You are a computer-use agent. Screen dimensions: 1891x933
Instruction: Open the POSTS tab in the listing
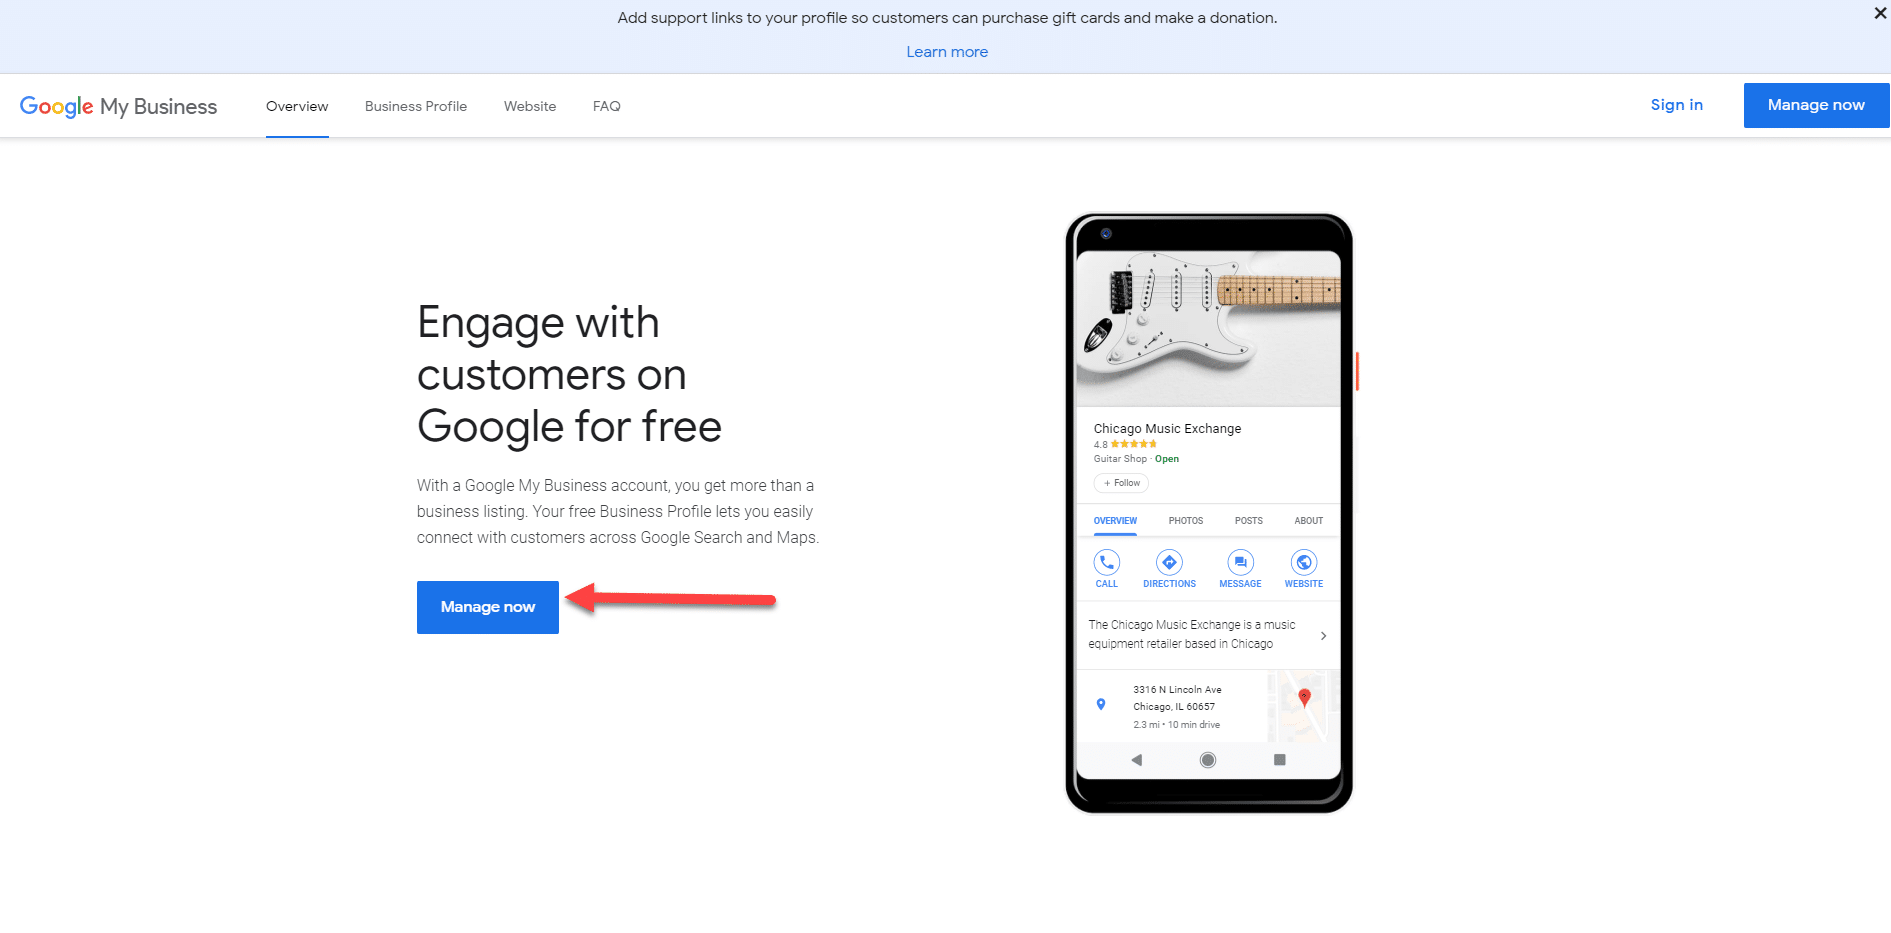tap(1248, 520)
